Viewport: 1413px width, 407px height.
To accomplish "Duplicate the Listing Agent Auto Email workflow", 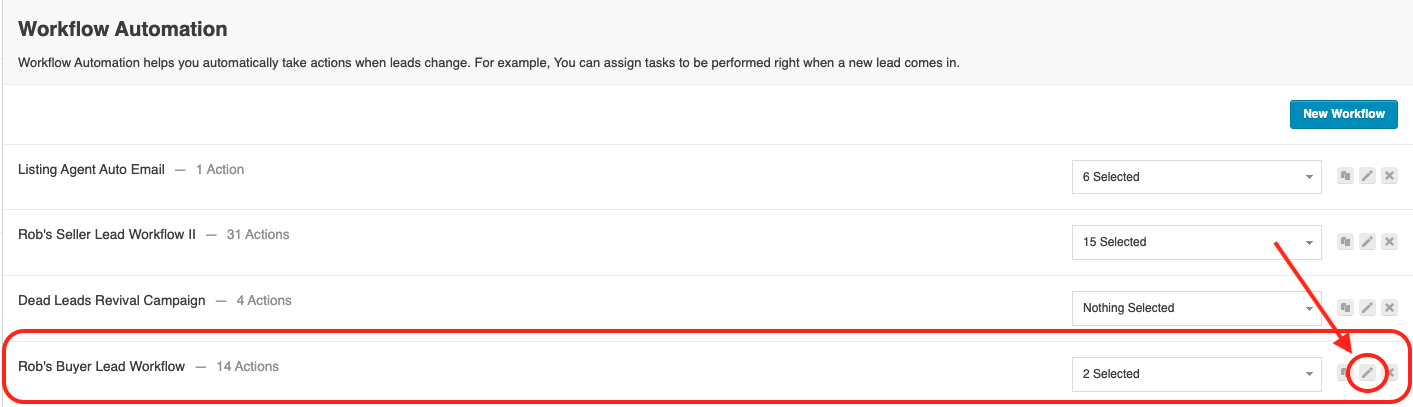I will pyautogui.click(x=1346, y=176).
